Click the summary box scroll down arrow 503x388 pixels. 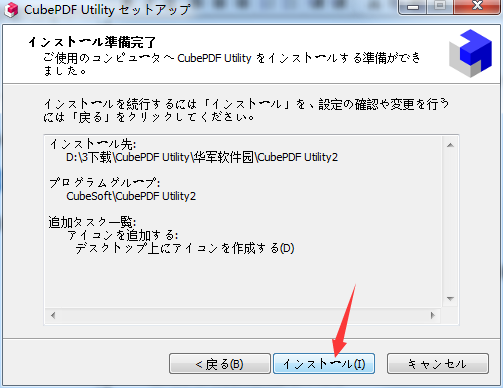(x=450, y=298)
